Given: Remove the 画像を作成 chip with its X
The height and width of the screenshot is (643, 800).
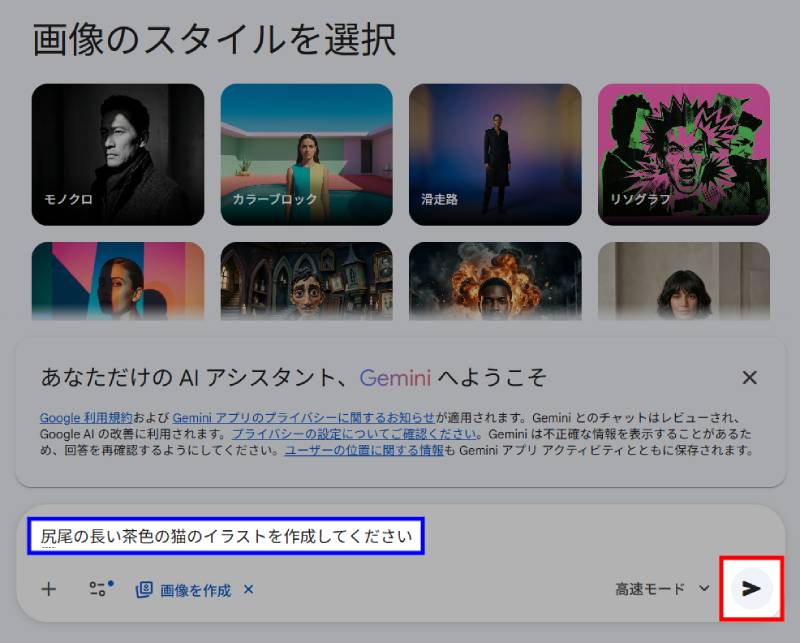Looking at the screenshot, I should (249, 589).
